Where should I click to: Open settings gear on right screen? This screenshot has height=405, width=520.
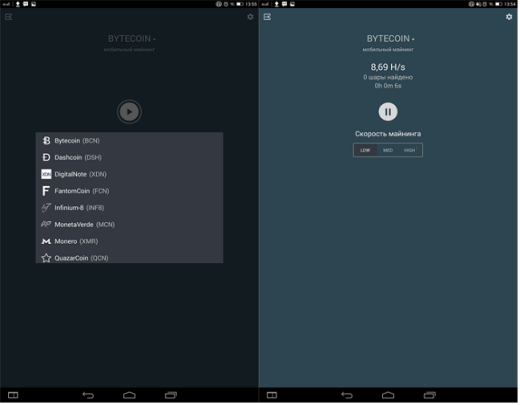tap(510, 17)
